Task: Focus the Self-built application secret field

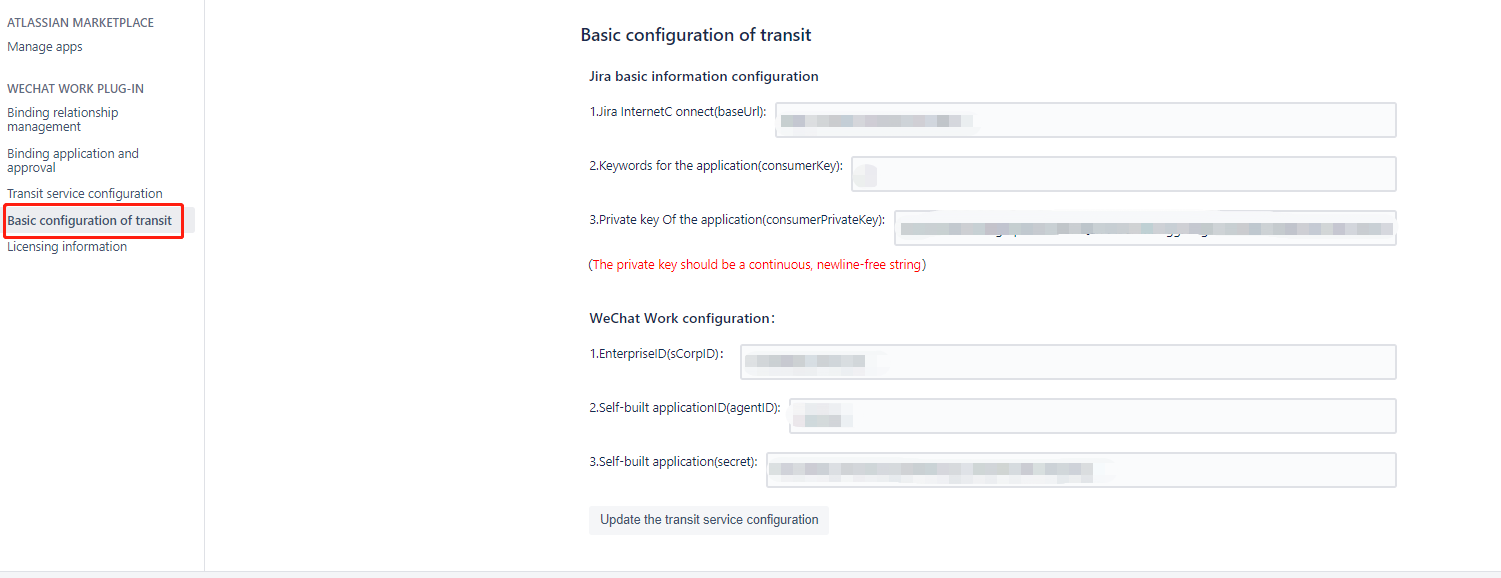Action: [1080, 470]
